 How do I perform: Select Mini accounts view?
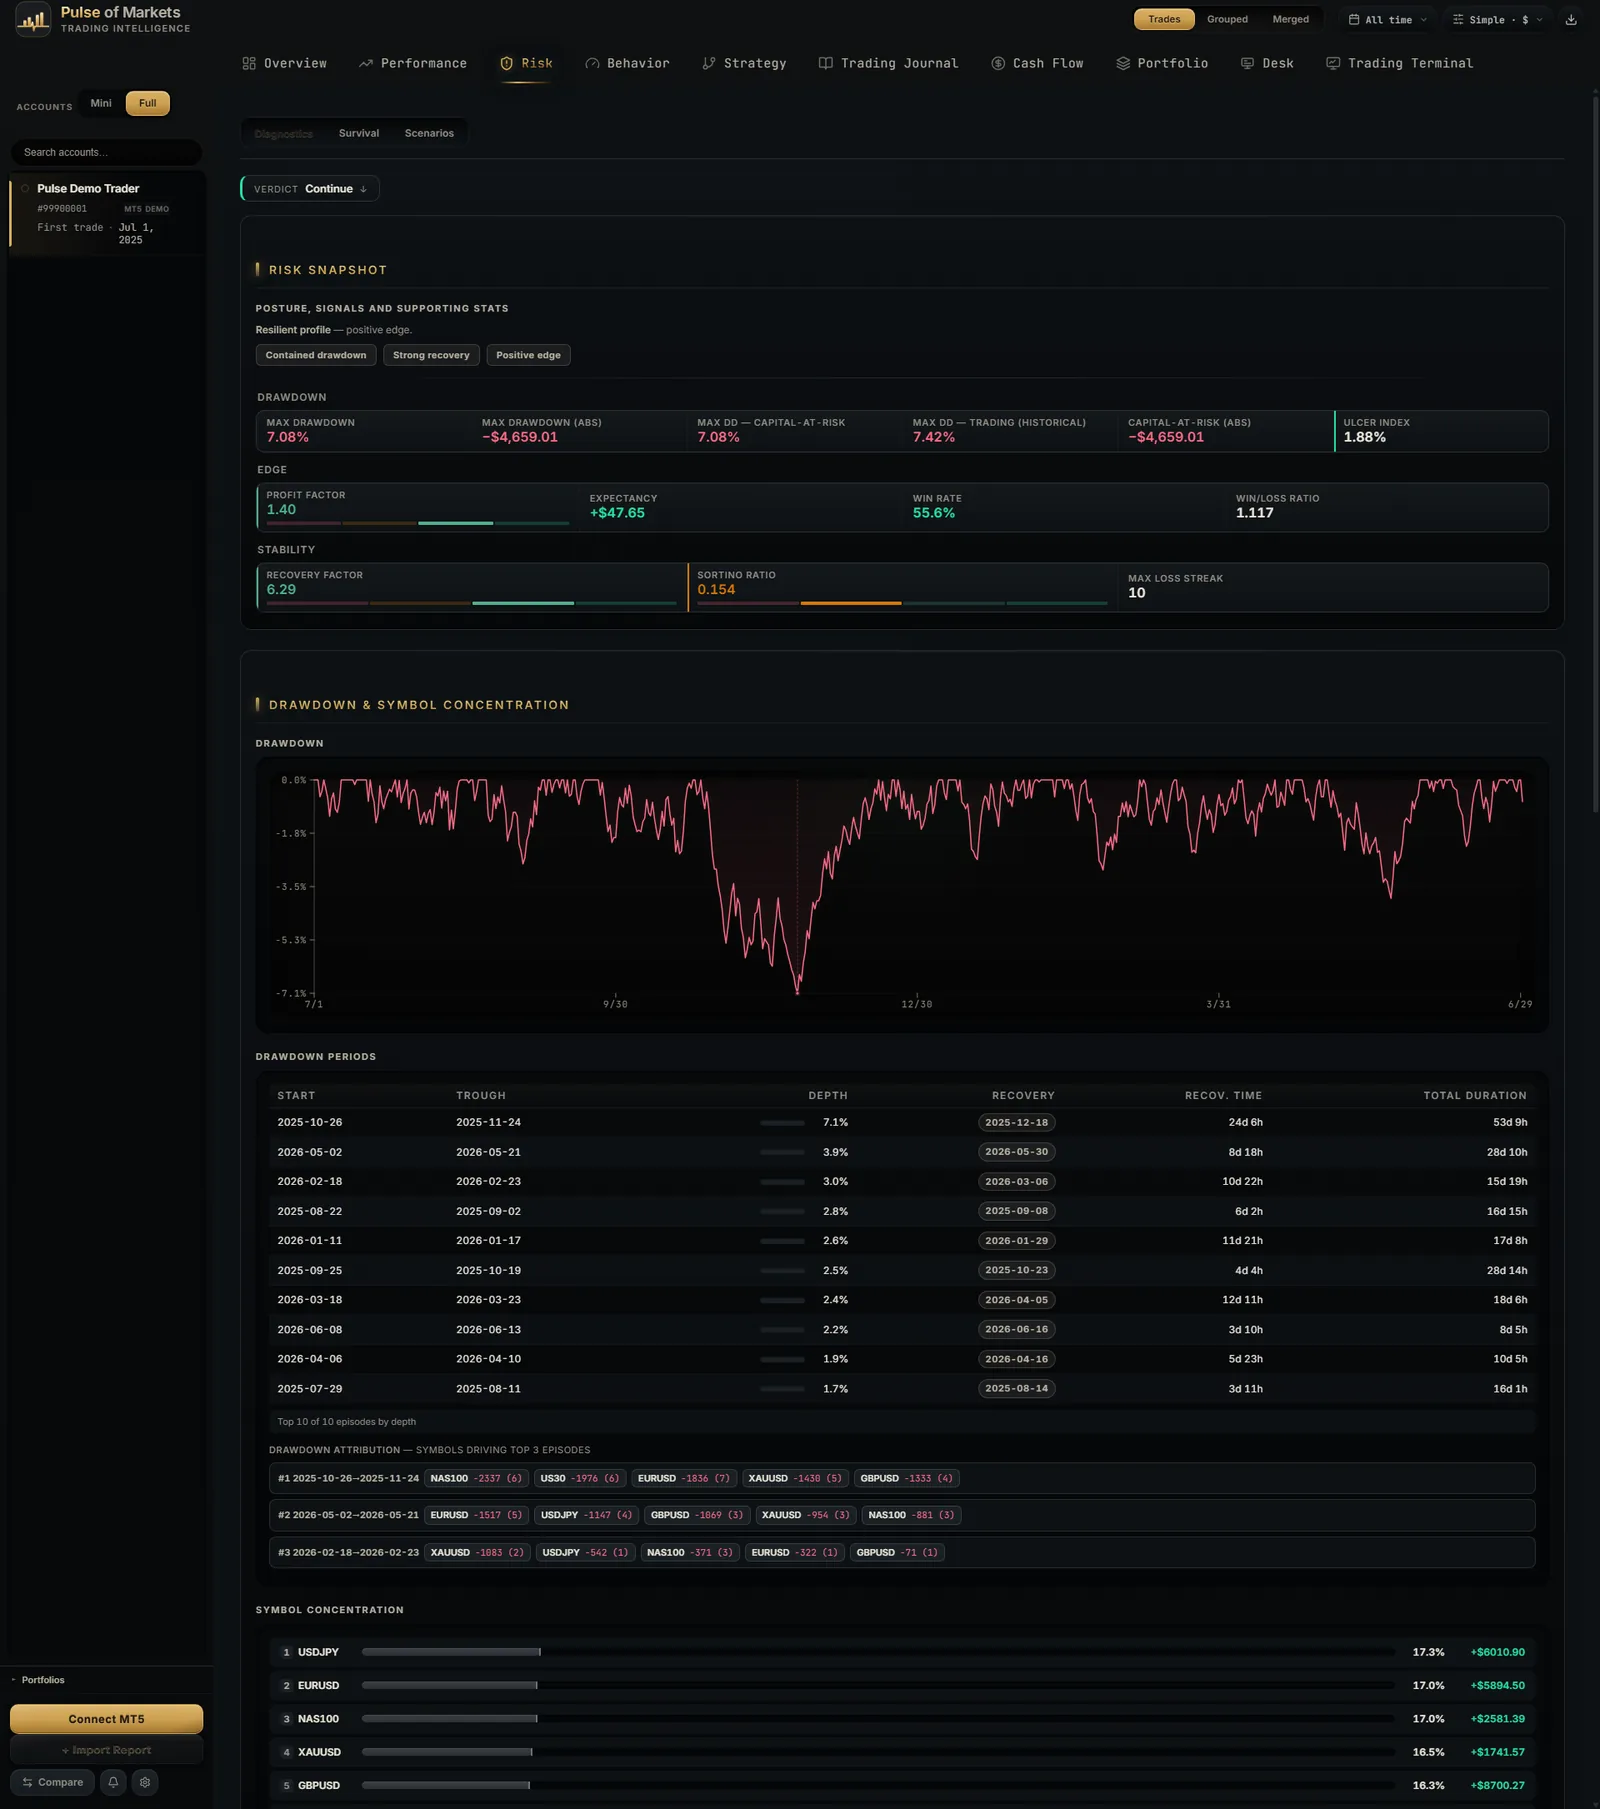101,103
